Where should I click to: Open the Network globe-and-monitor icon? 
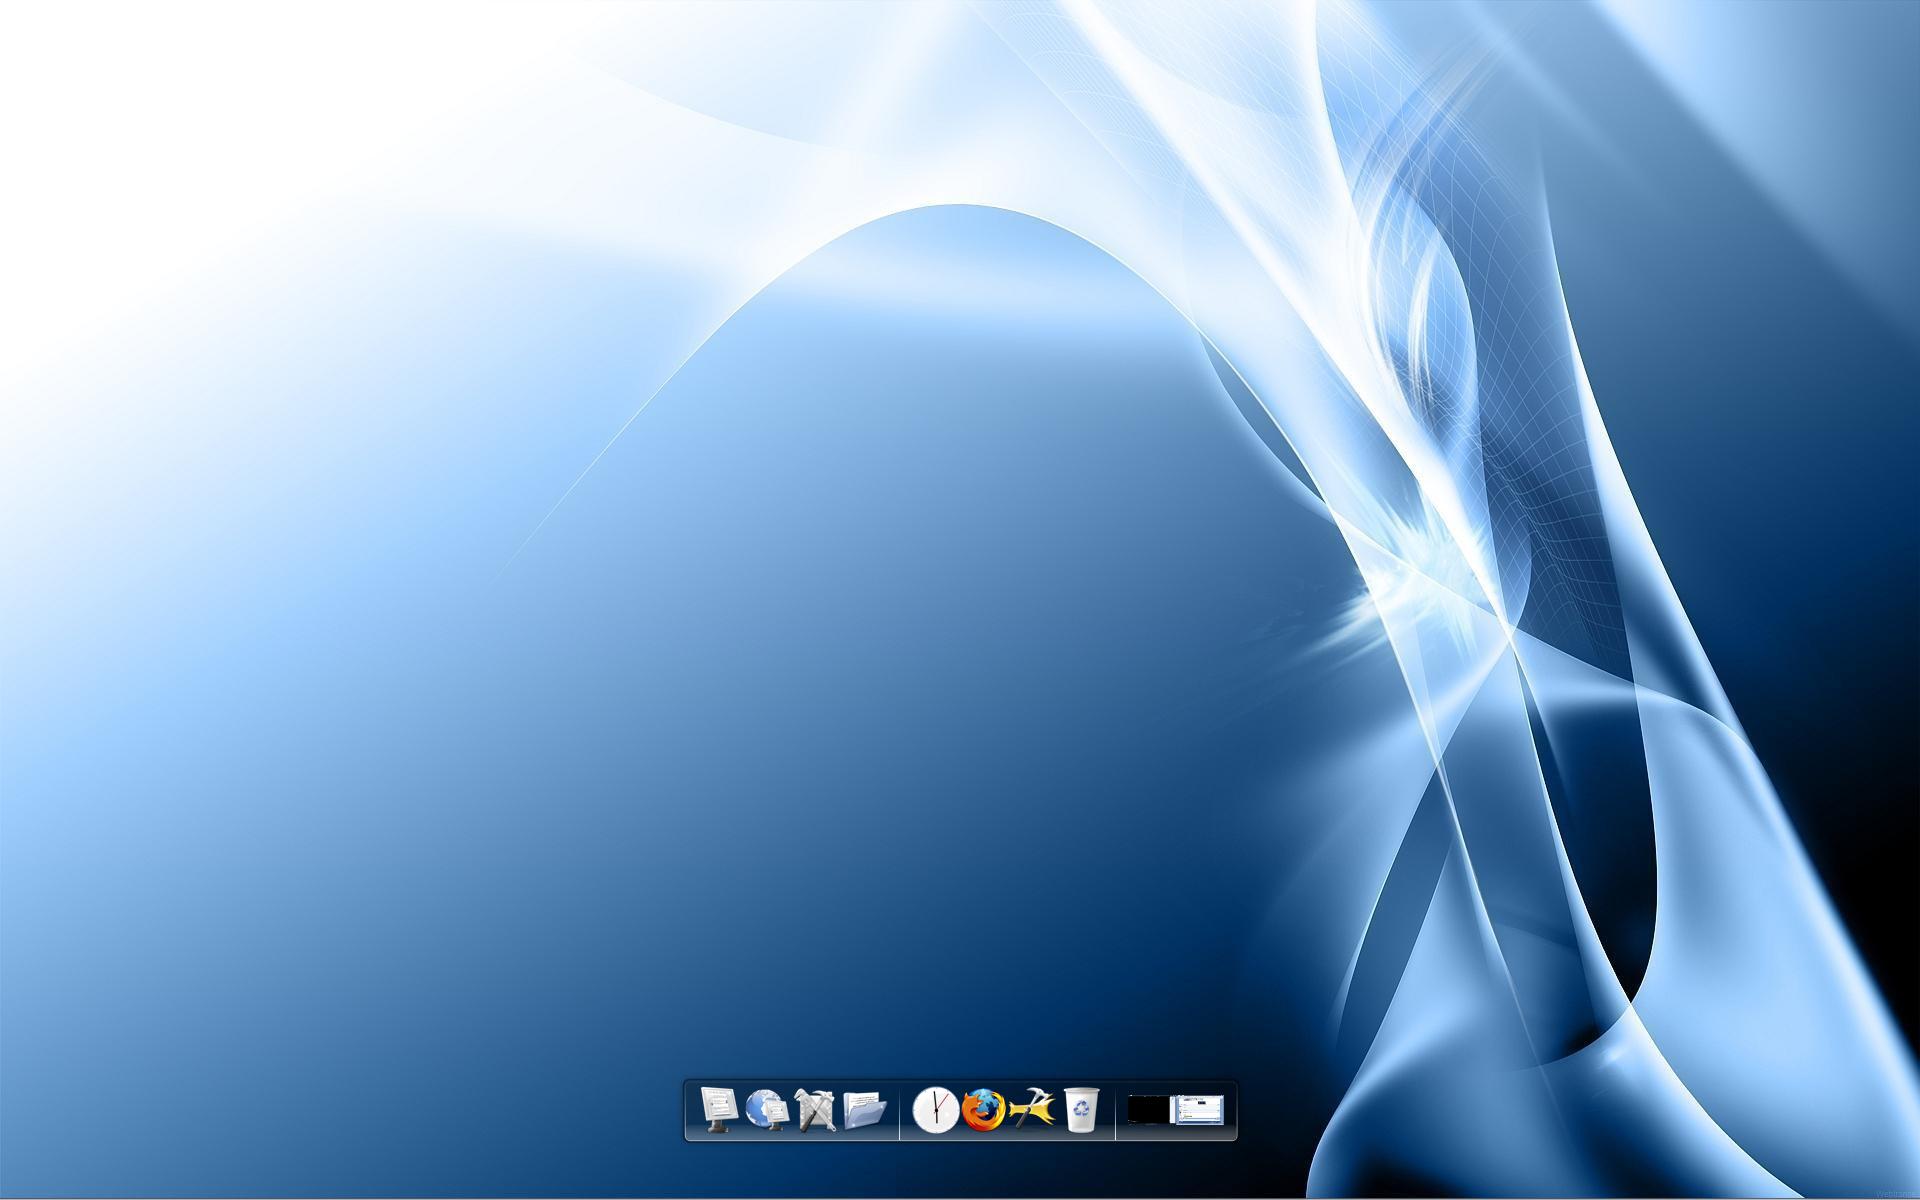pyautogui.click(x=767, y=1109)
